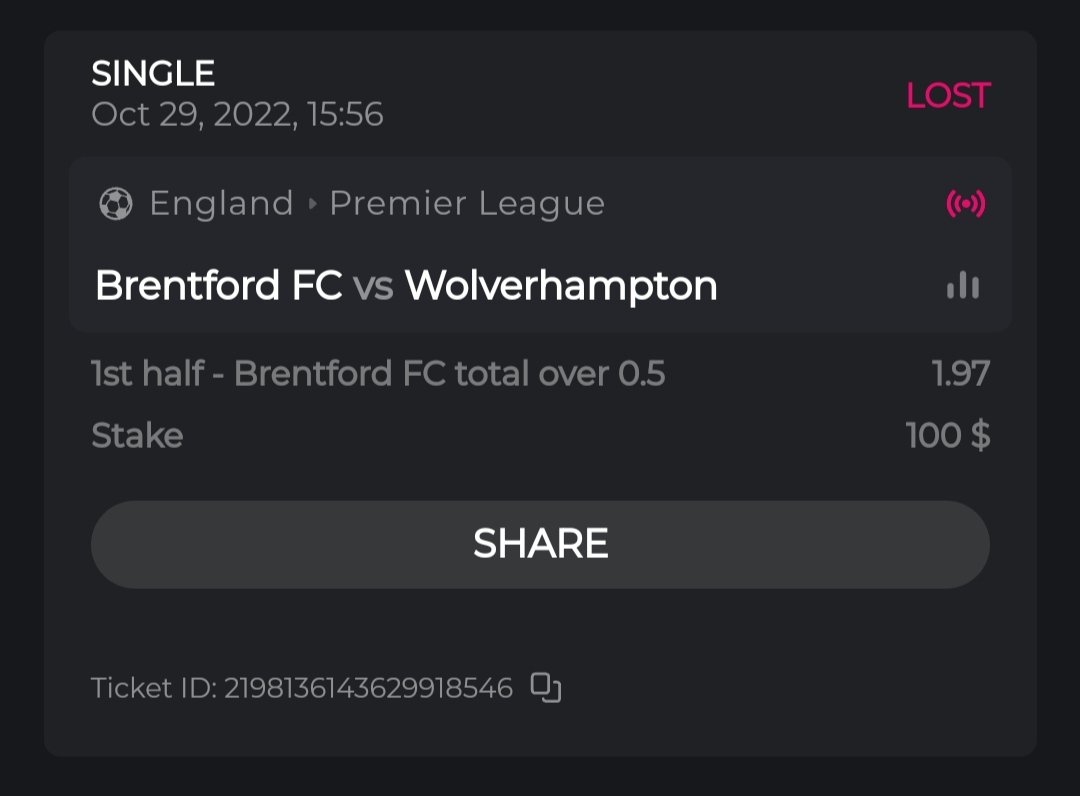
Task: Click the "Ticket ID:" label
Action: (153, 688)
